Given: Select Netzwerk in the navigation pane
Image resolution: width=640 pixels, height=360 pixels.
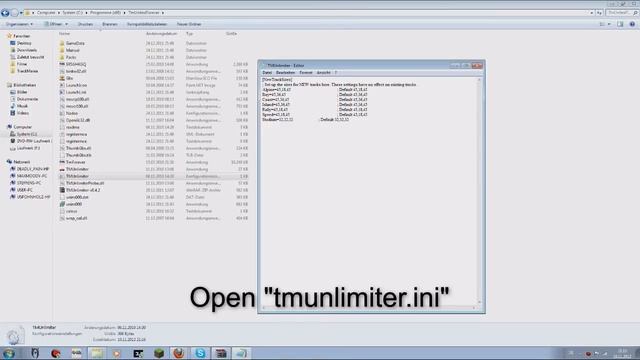Looking at the screenshot, I should (22, 162).
